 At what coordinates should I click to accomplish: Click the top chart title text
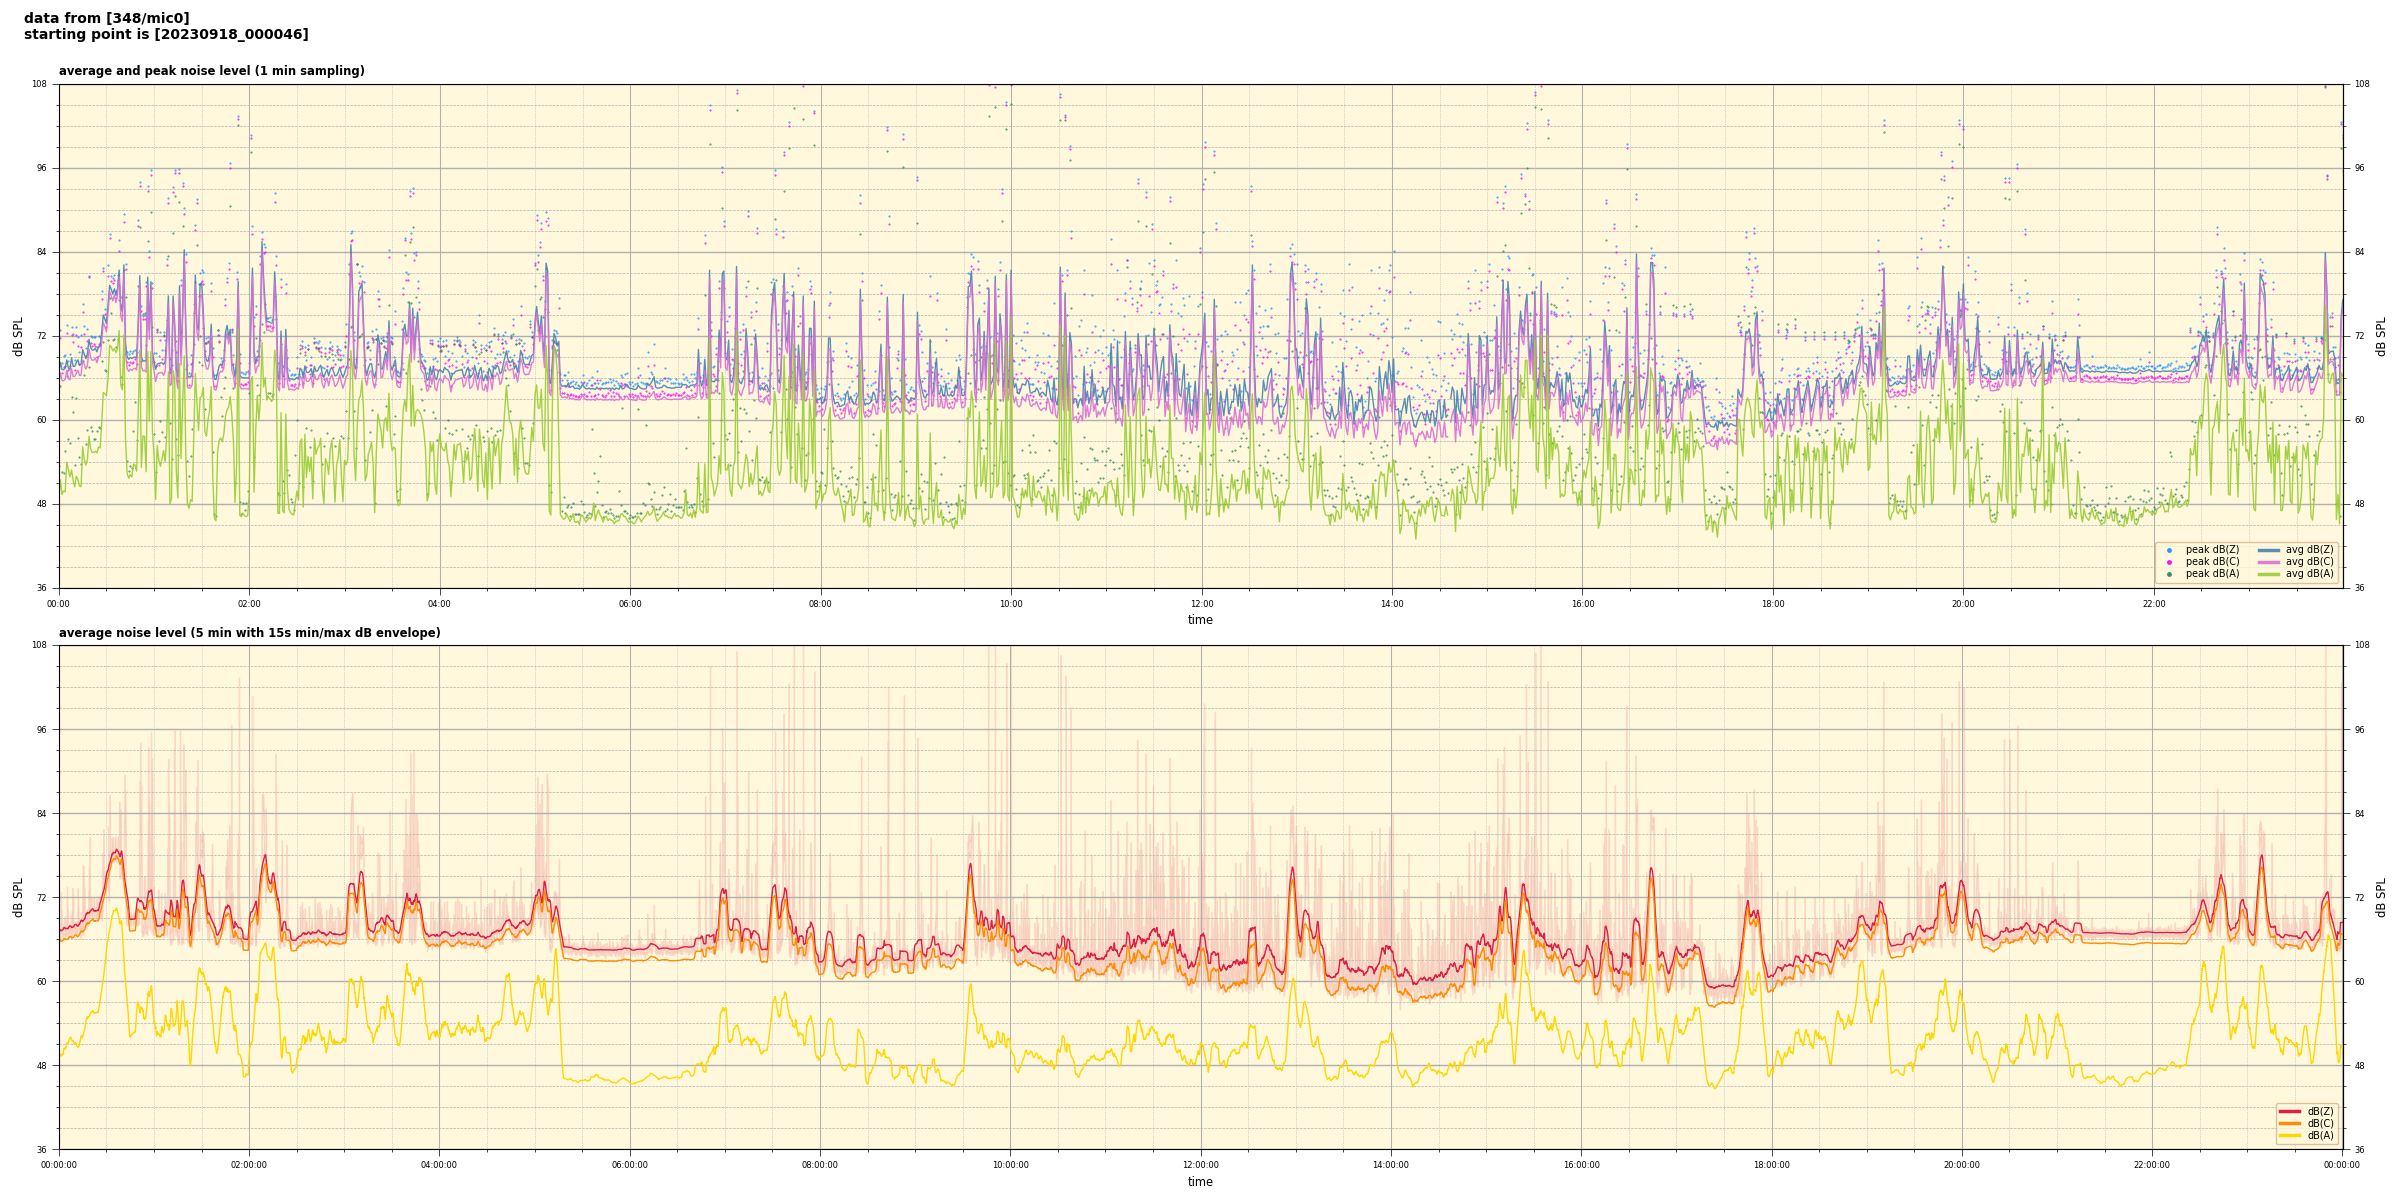(211, 71)
